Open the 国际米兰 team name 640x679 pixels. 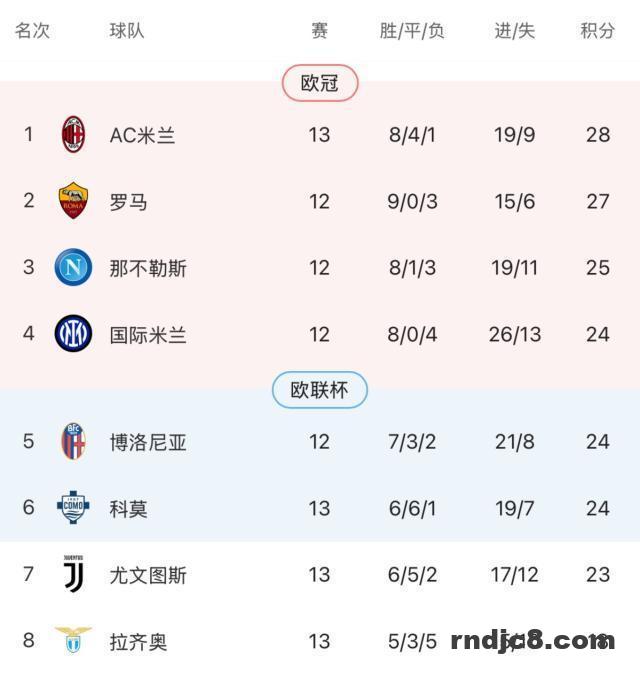pos(148,335)
